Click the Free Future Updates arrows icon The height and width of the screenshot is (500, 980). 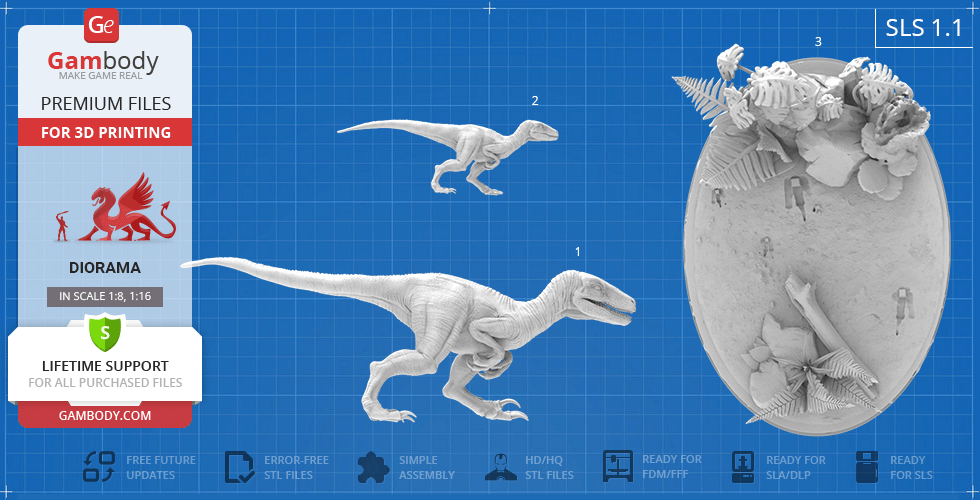pos(98,467)
